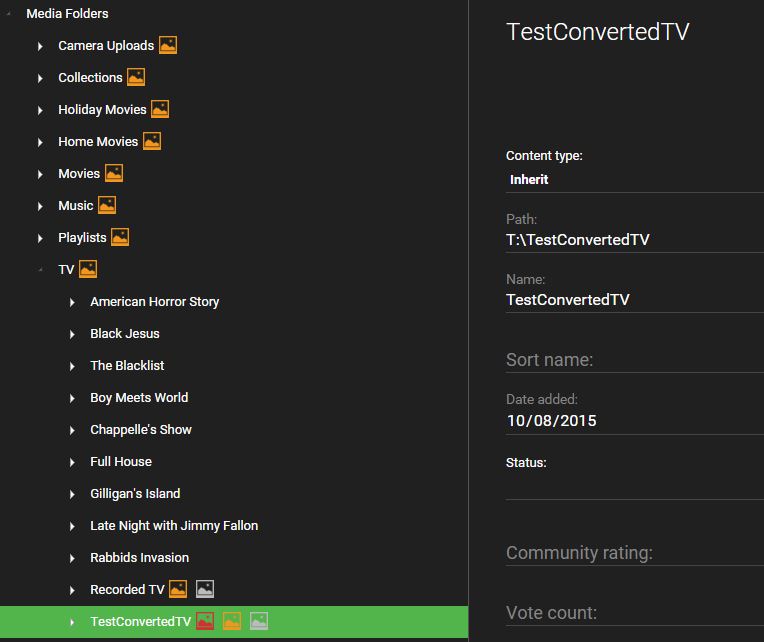Expand Rabbids Invasion arrow
764x642 pixels.
tap(72, 558)
